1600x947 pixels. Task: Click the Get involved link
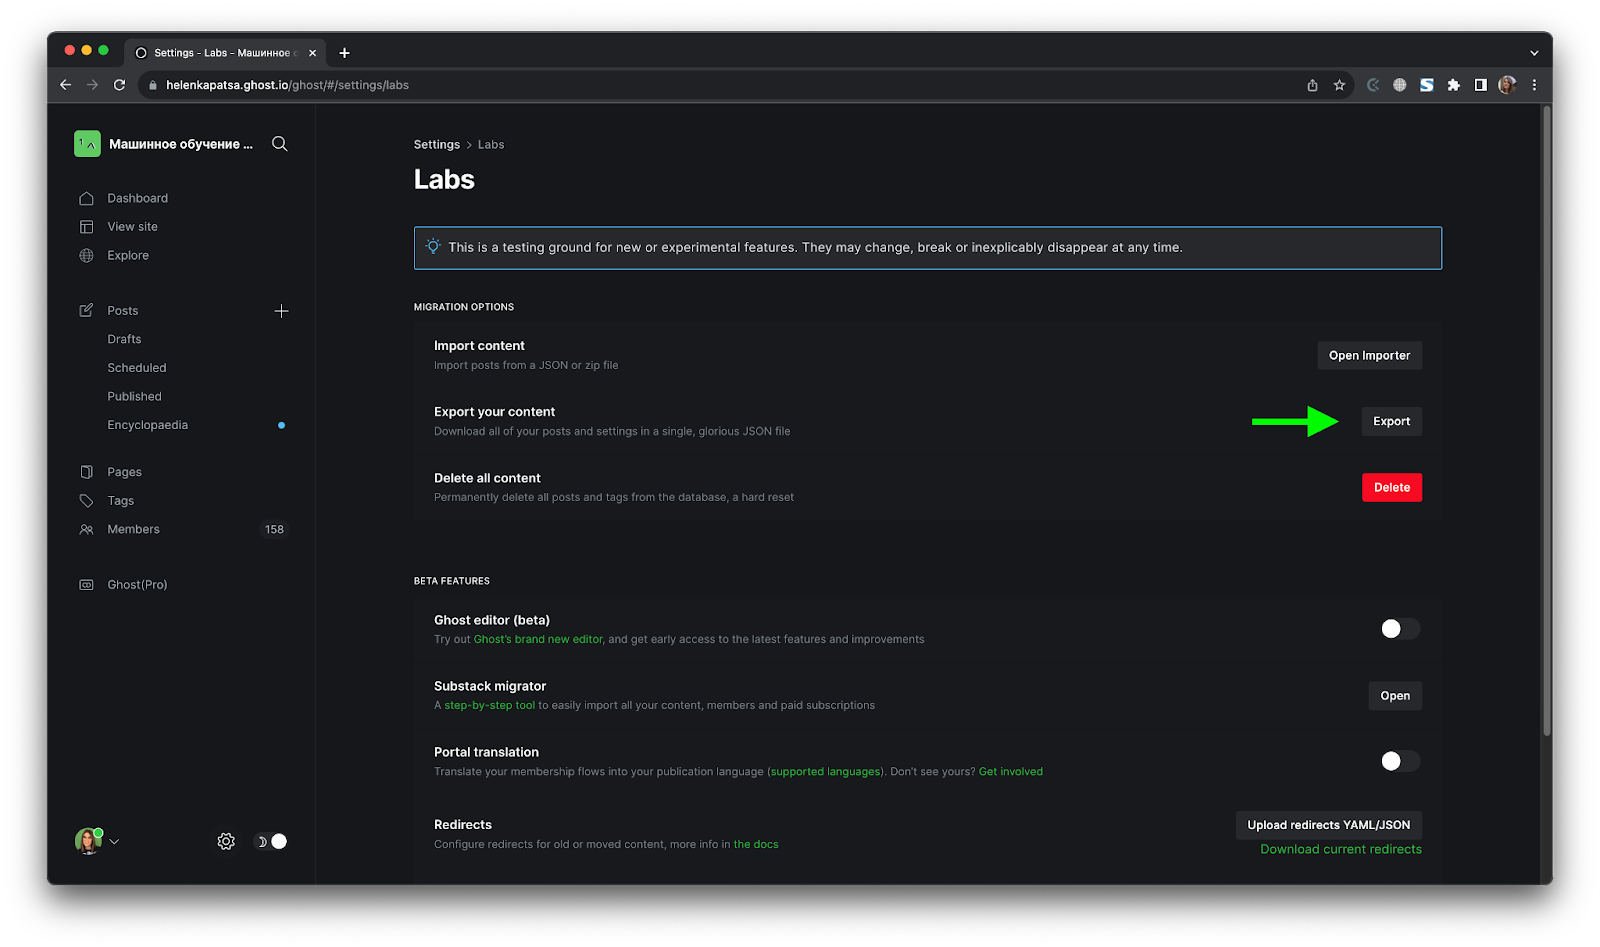1010,772
